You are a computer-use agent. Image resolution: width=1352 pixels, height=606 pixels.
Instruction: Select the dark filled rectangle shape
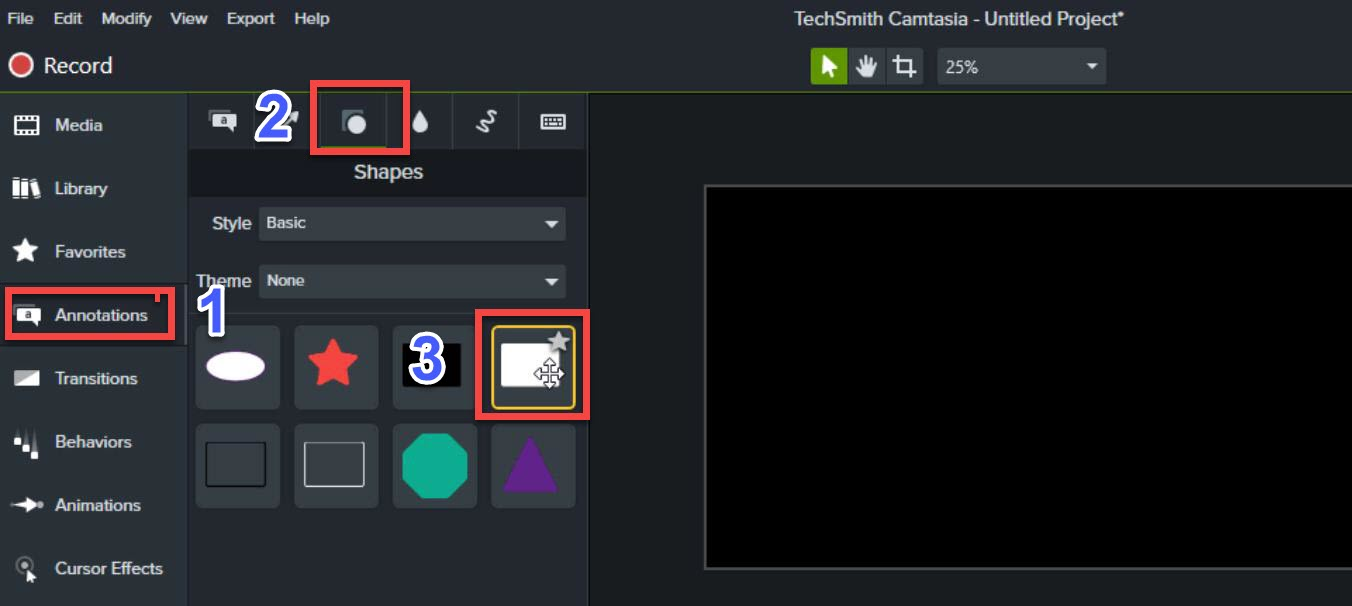237,465
